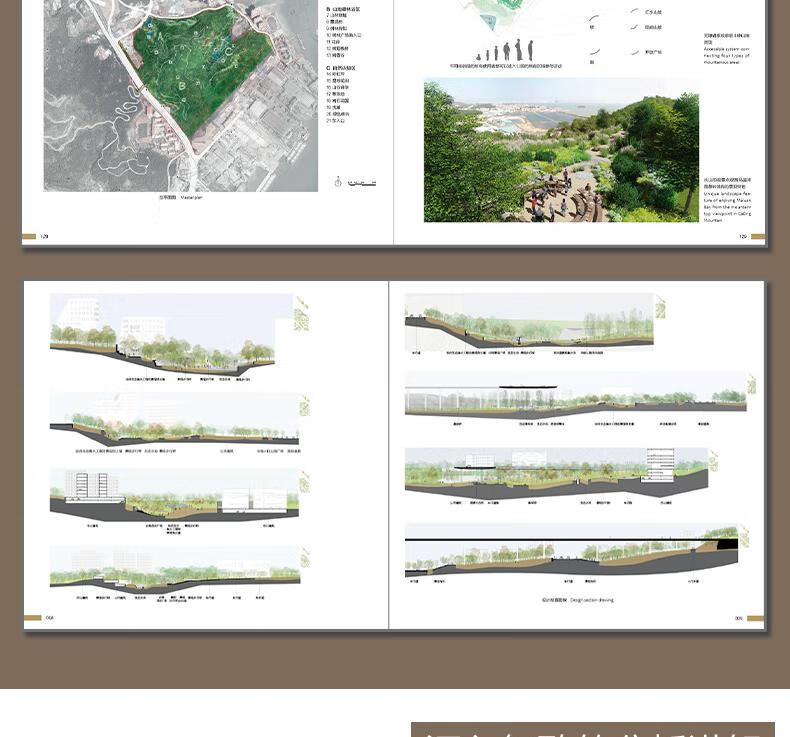This screenshot has width=790, height=737.
Task: Click the human figure scale silhouettes diagram
Action: [x=508, y=51]
